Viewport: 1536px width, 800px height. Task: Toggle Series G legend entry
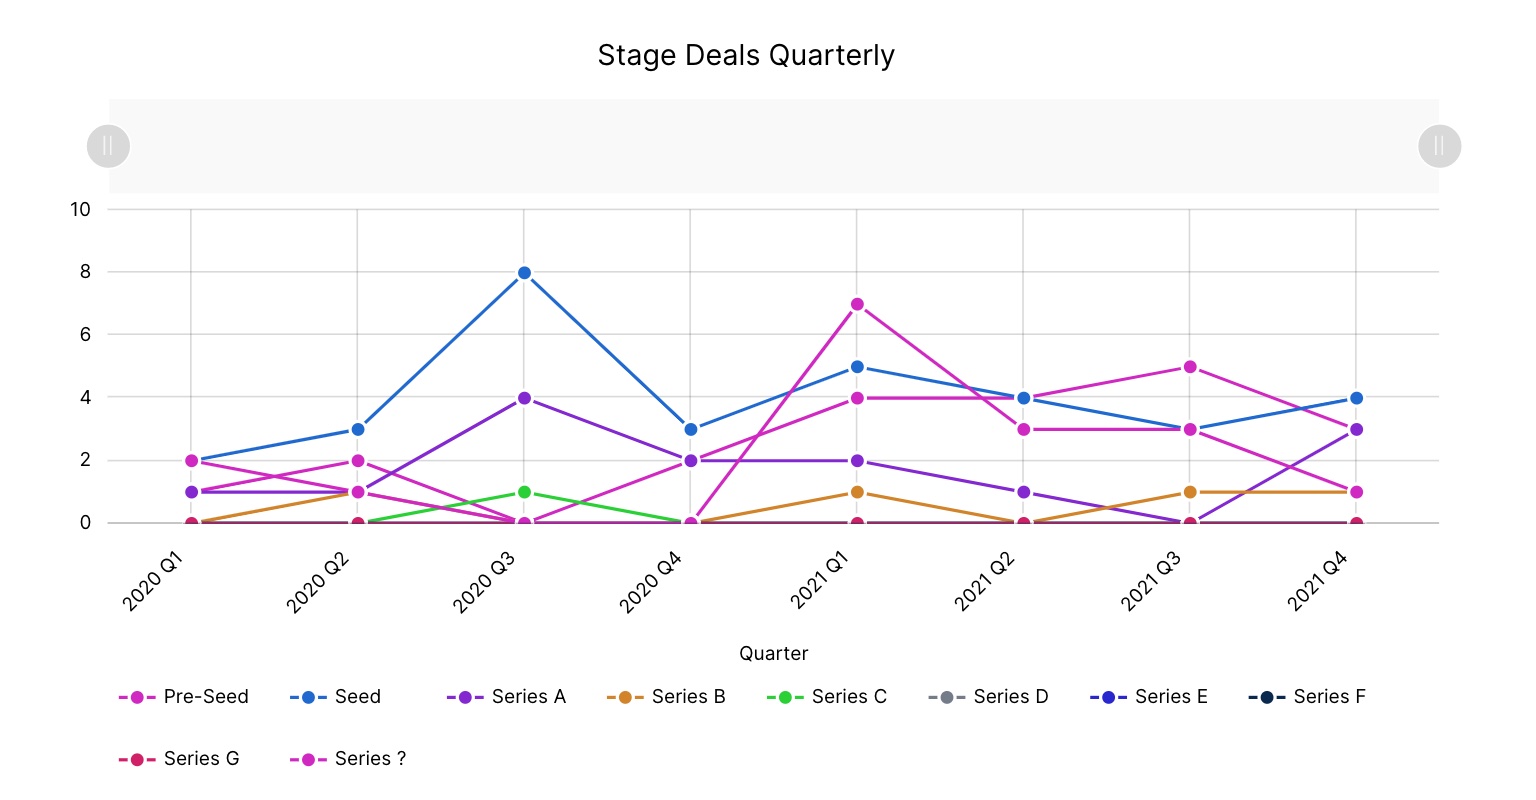[180, 759]
